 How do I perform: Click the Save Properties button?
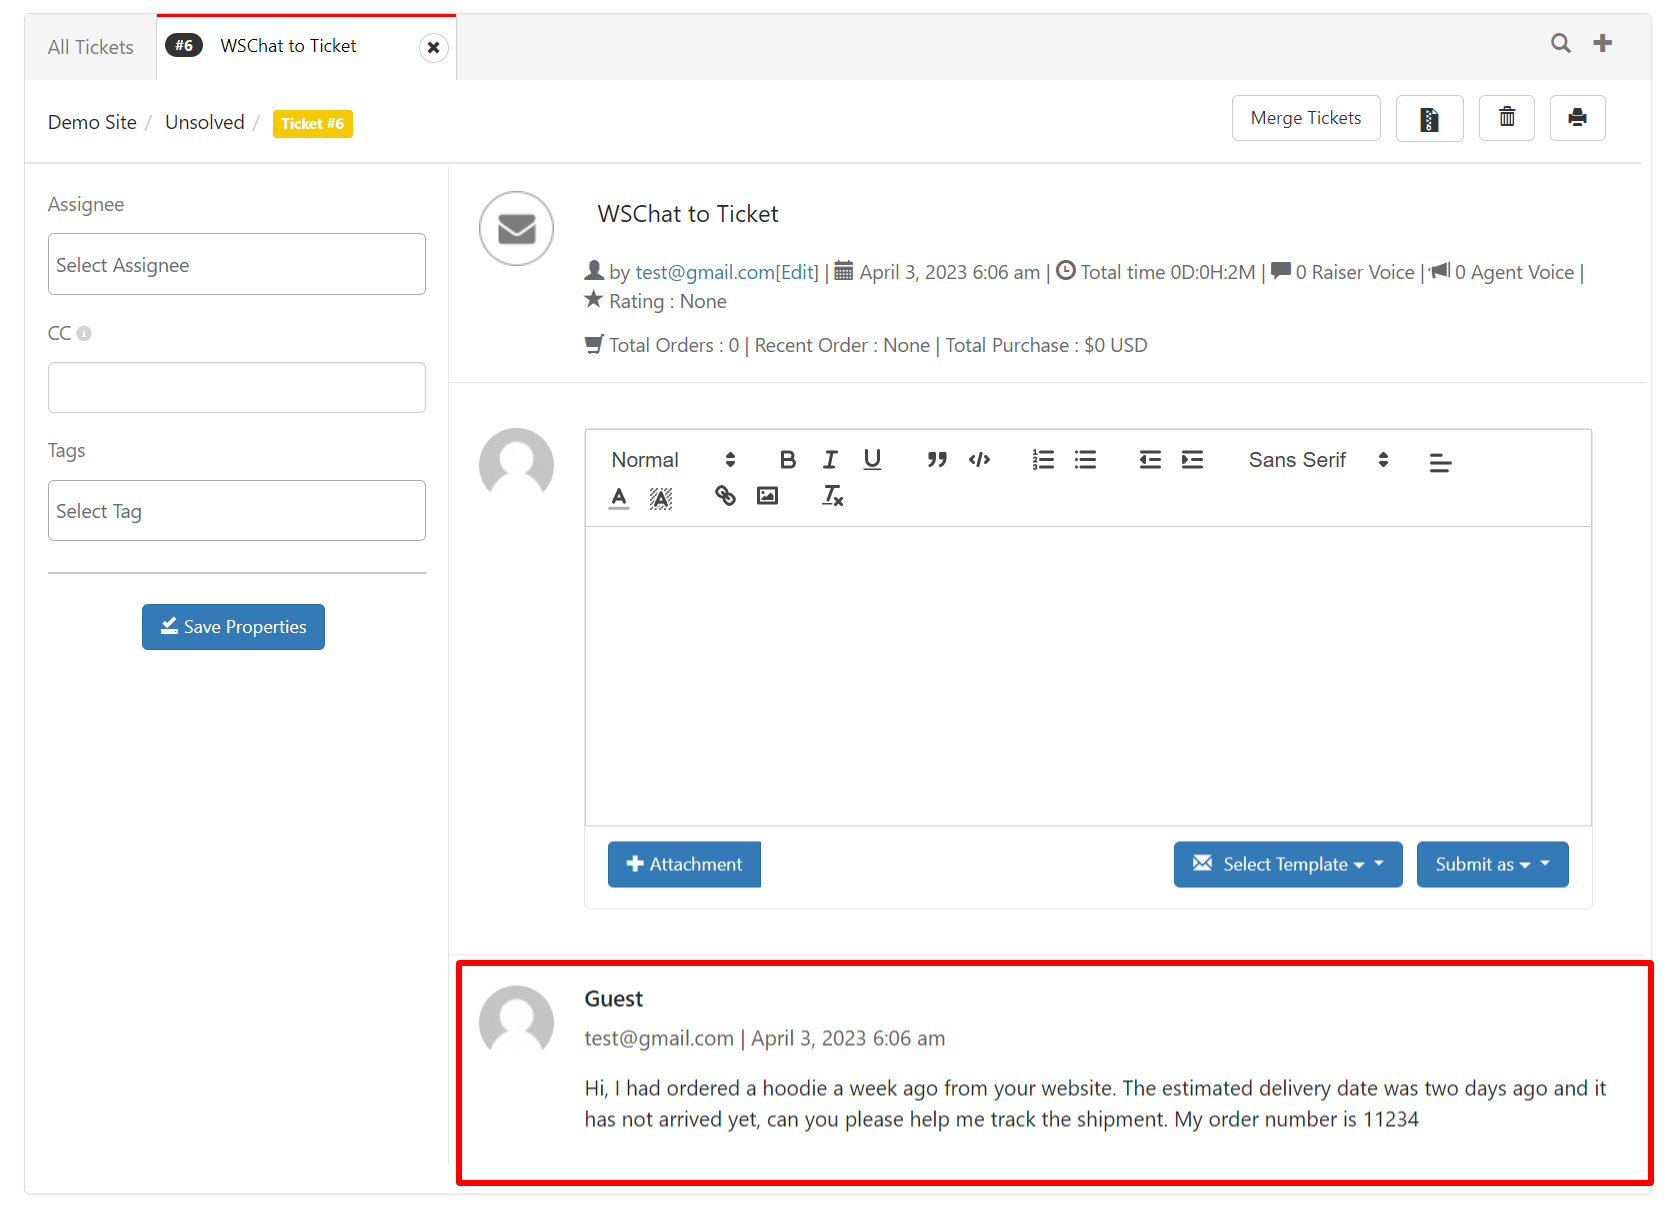tap(233, 627)
